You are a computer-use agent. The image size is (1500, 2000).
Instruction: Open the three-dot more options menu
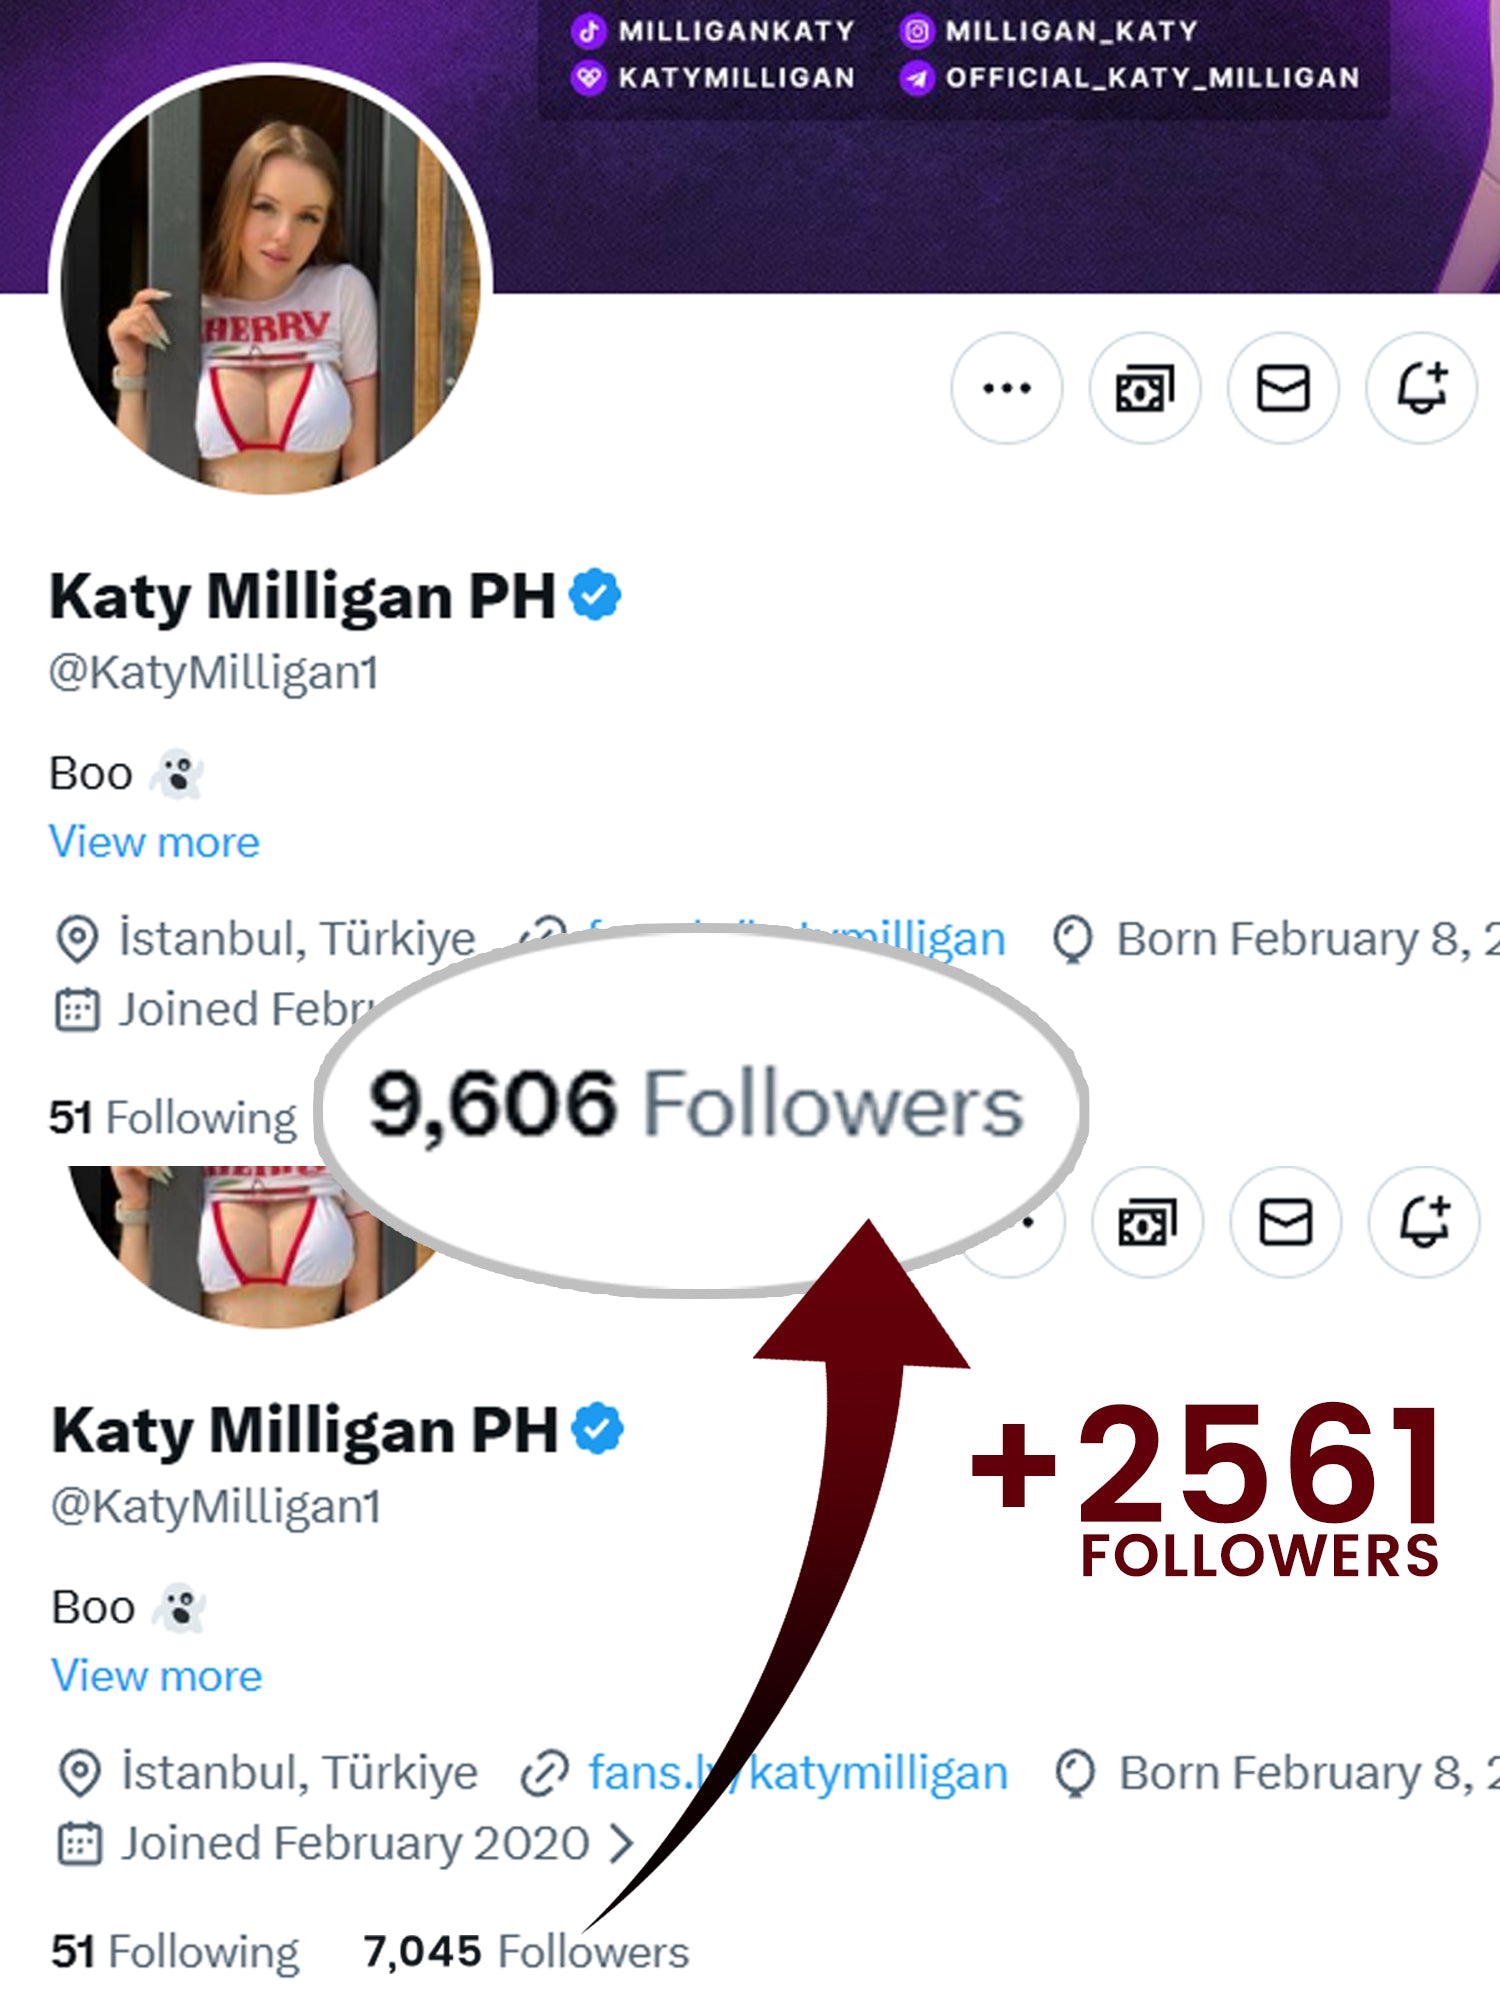pyautogui.click(x=1006, y=388)
